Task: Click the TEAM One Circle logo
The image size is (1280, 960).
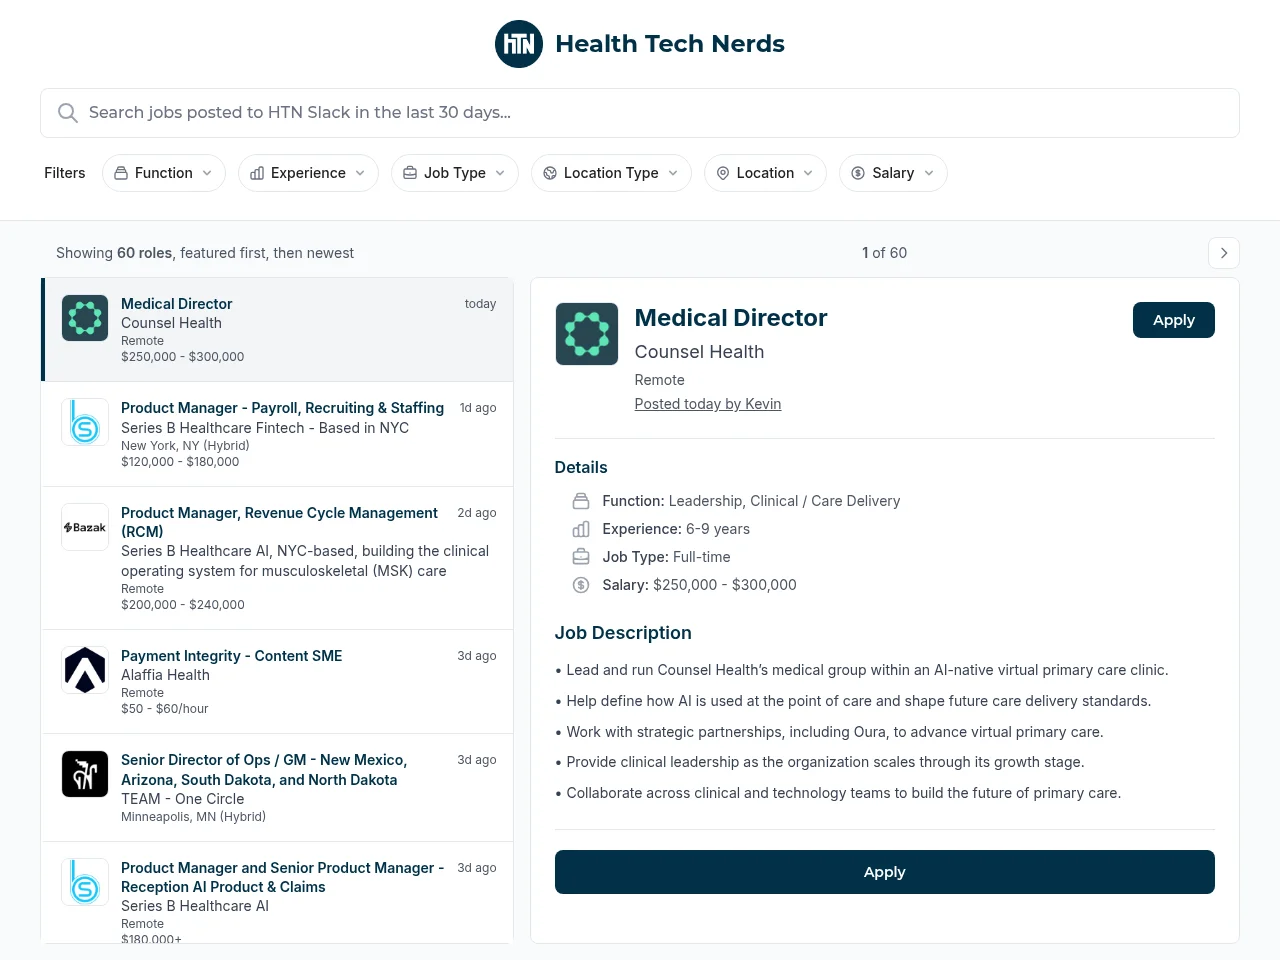Action: (x=85, y=774)
